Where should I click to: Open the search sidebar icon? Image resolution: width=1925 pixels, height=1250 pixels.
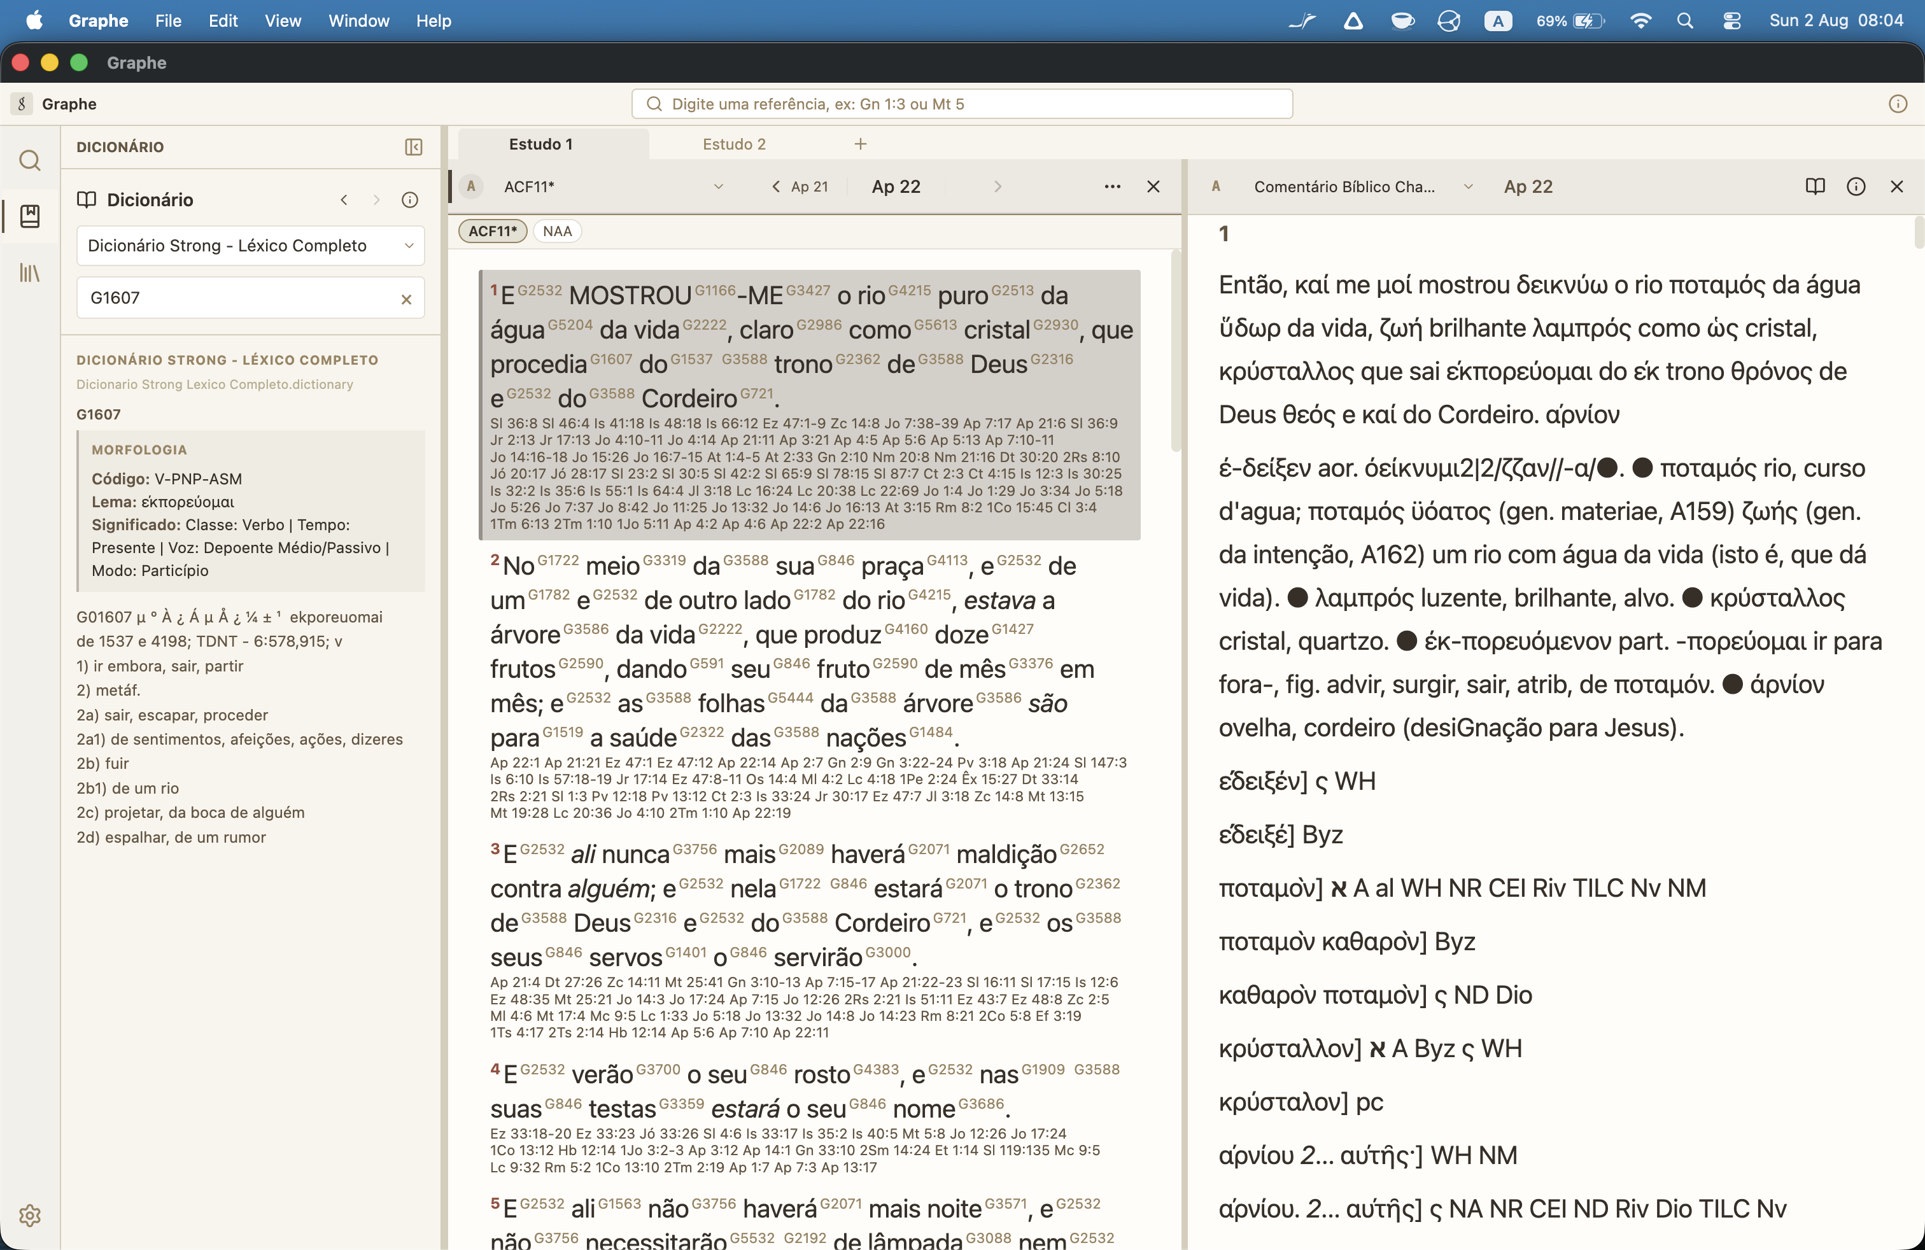click(30, 160)
